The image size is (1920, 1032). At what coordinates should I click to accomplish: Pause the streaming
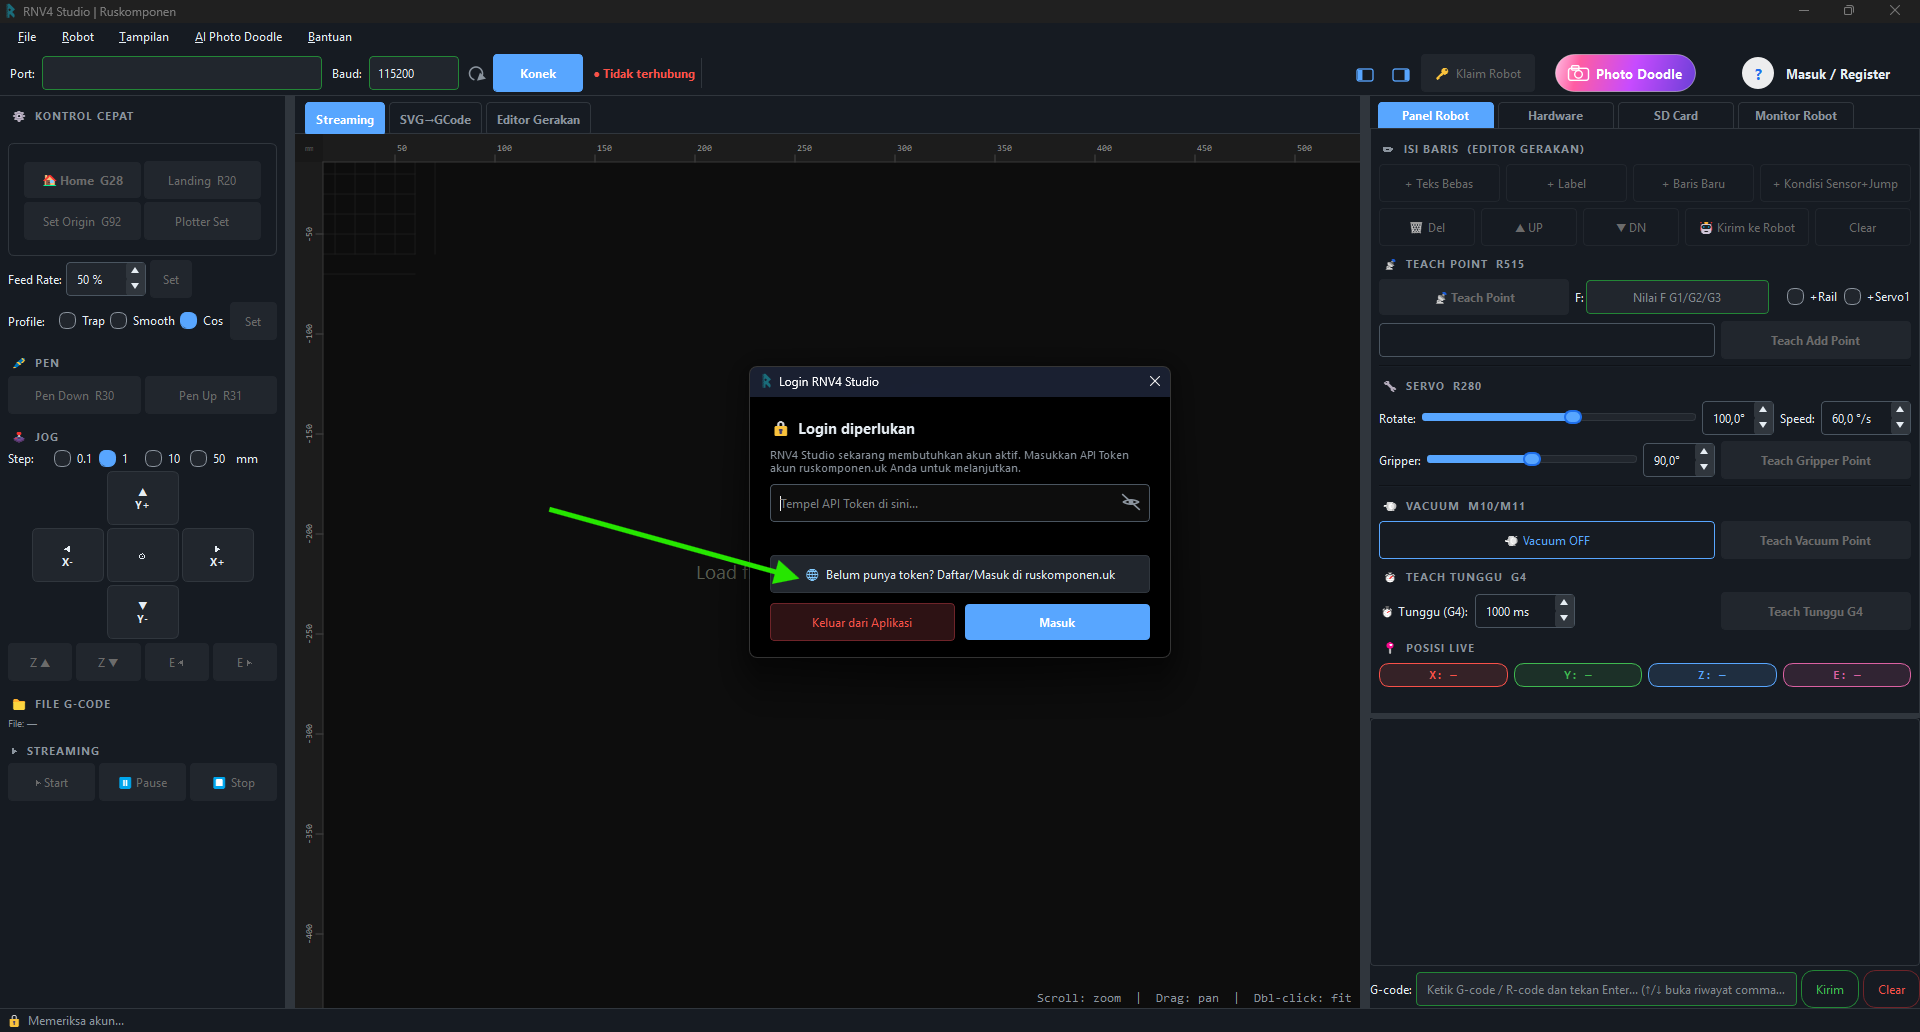tap(143, 783)
